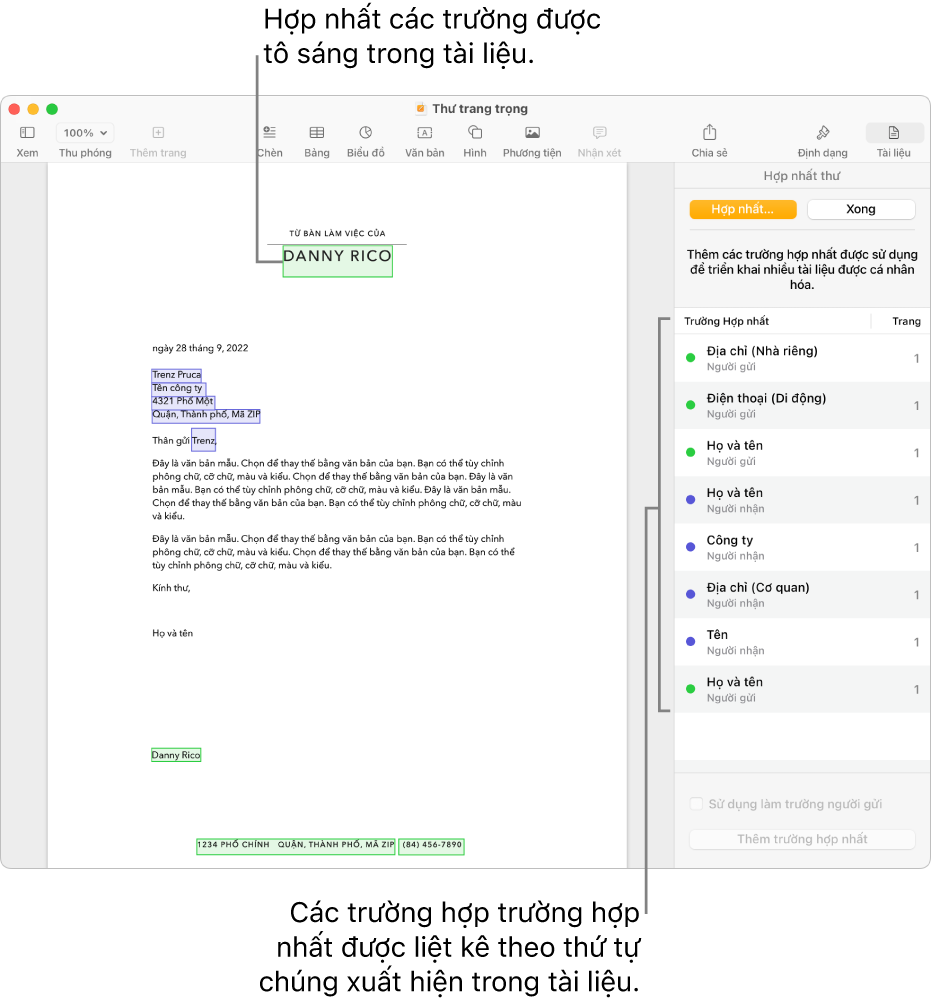The width and height of the screenshot is (931, 1008).
Task: Click the Danny Rico signature field
Action: 176,755
